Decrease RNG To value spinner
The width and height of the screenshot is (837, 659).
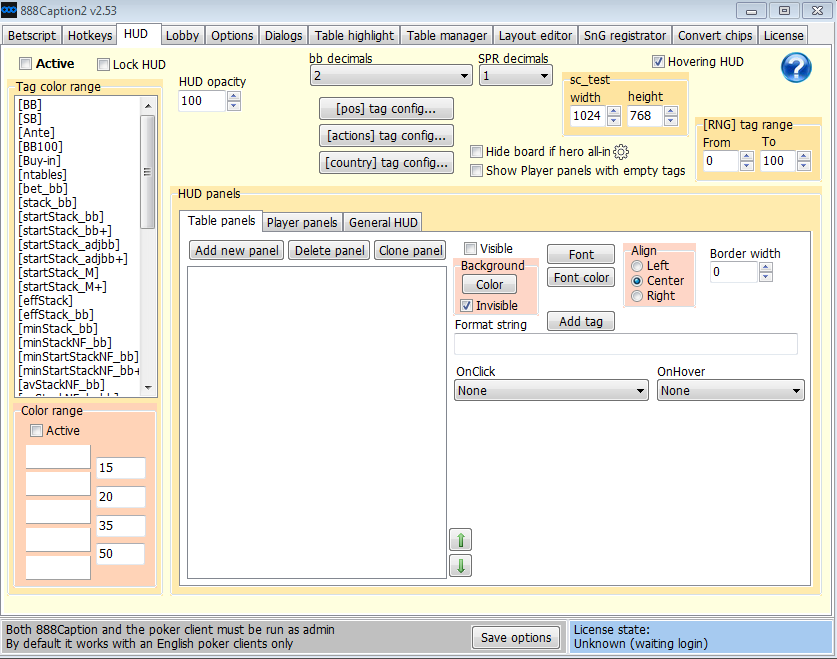point(804,165)
